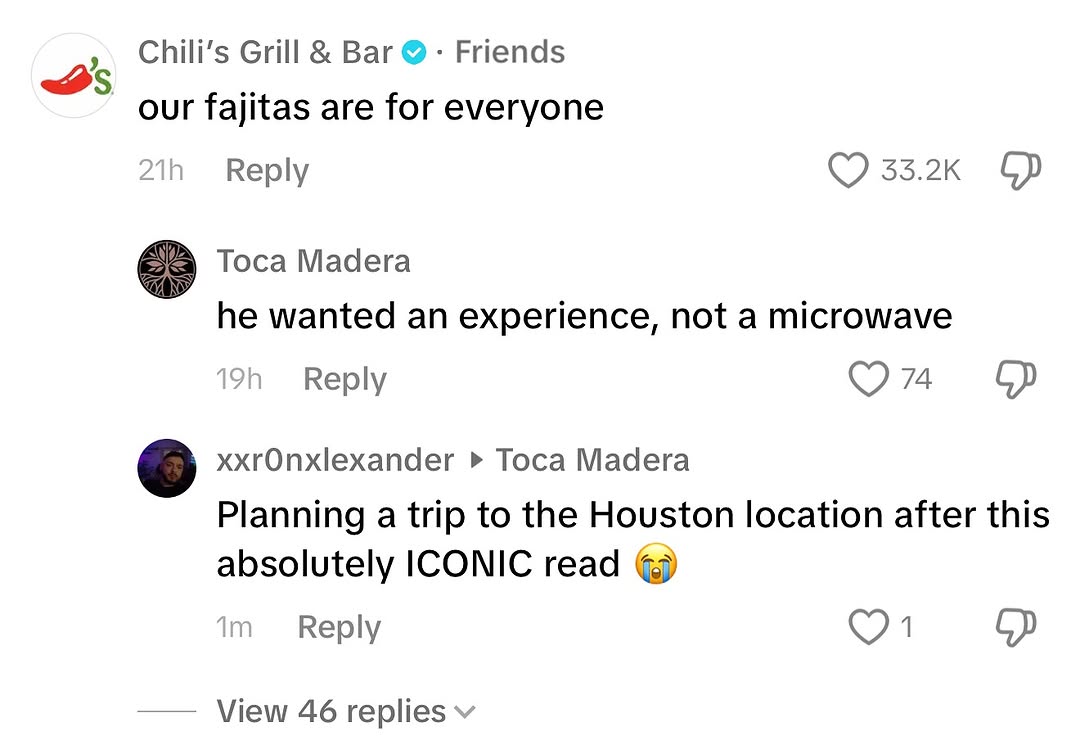1080x745 pixels.
Task: Click the replied-to Toca Madera mention
Action: [592, 460]
